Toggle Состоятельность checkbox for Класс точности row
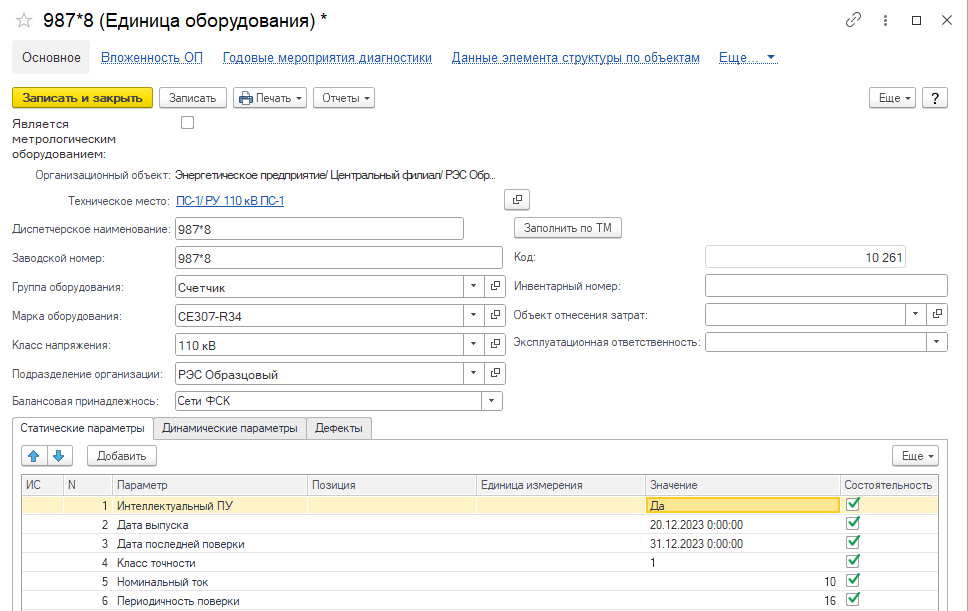This screenshot has width=968, height=611. pyautogui.click(x=853, y=562)
